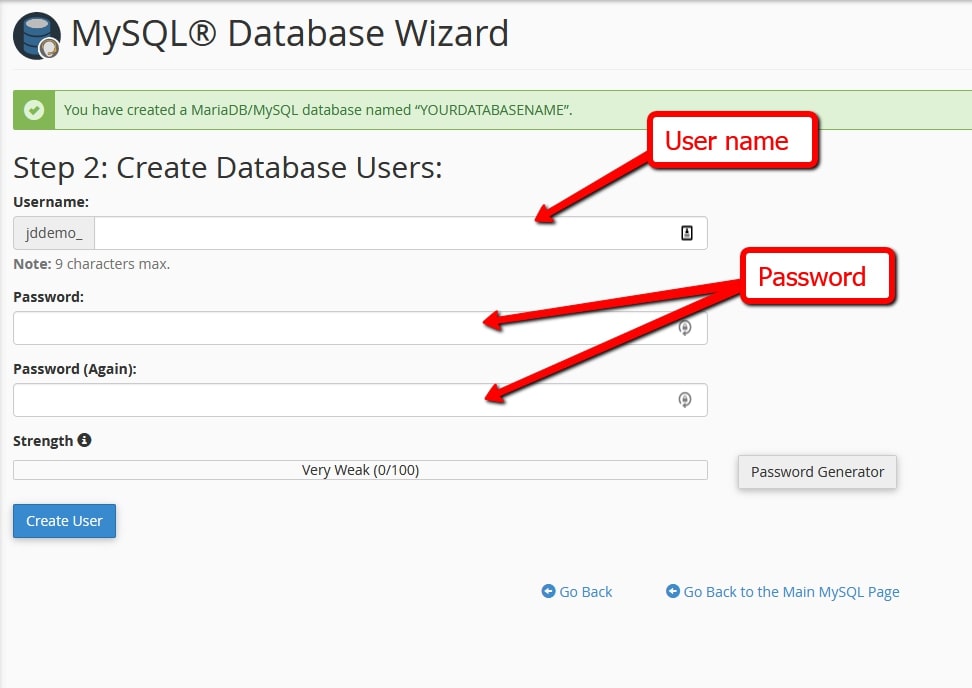Click the jddemo_ username prefix label
The height and width of the screenshot is (688, 972).
[x=52, y=232]
